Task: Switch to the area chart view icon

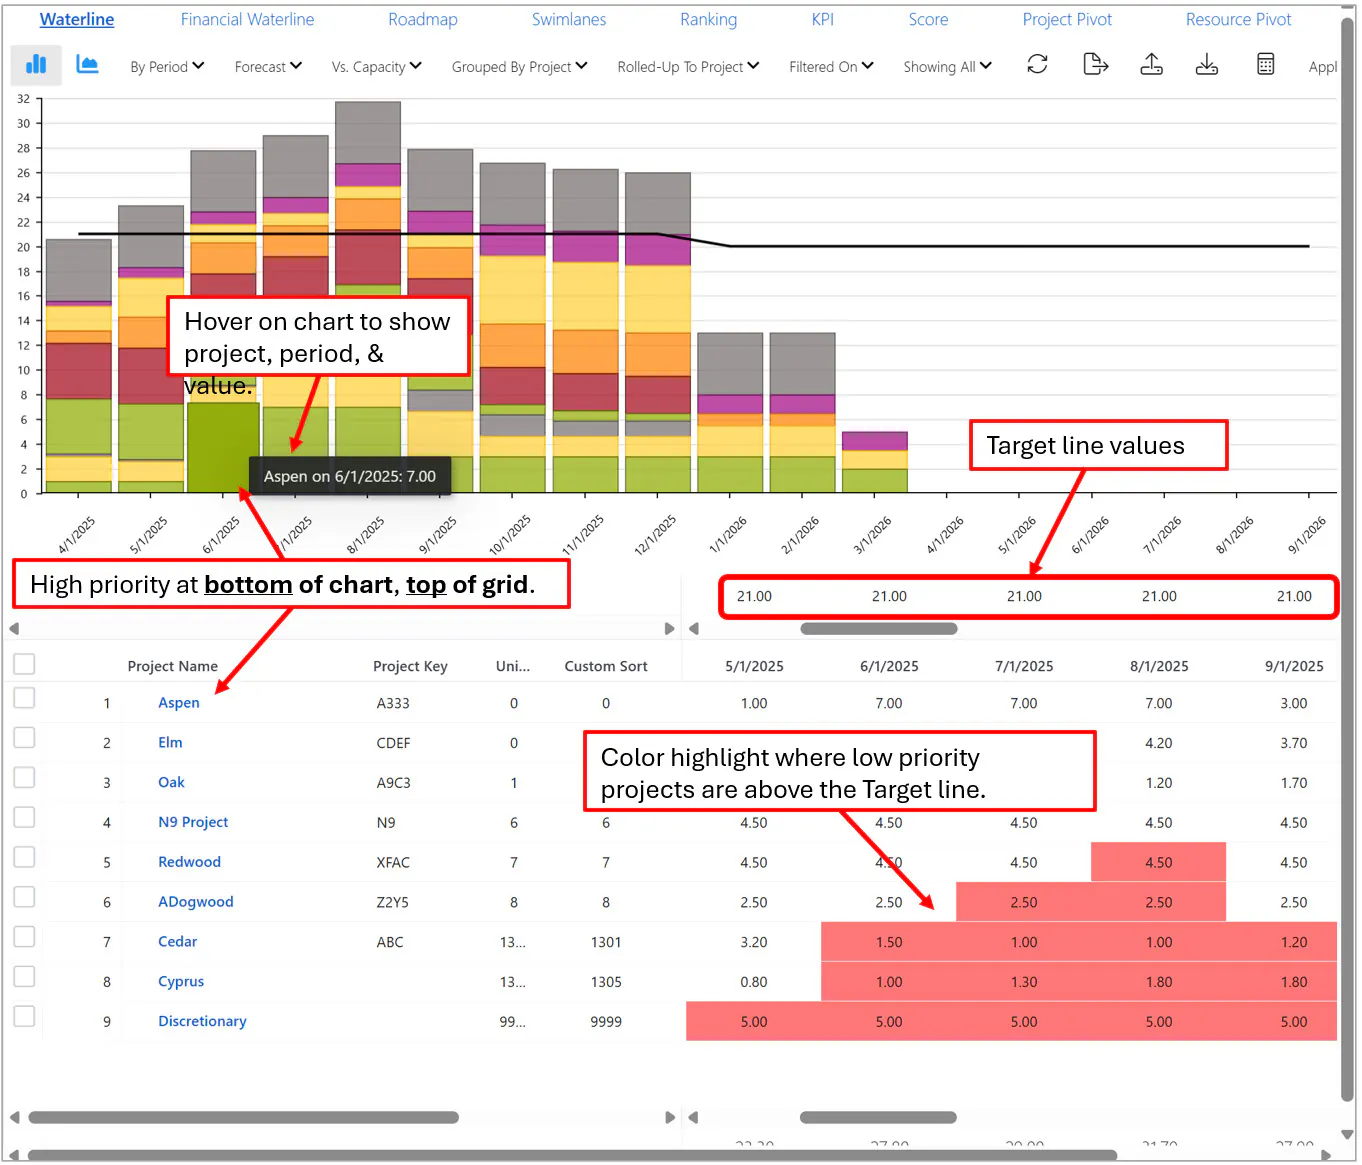Action: pos(88,65)
